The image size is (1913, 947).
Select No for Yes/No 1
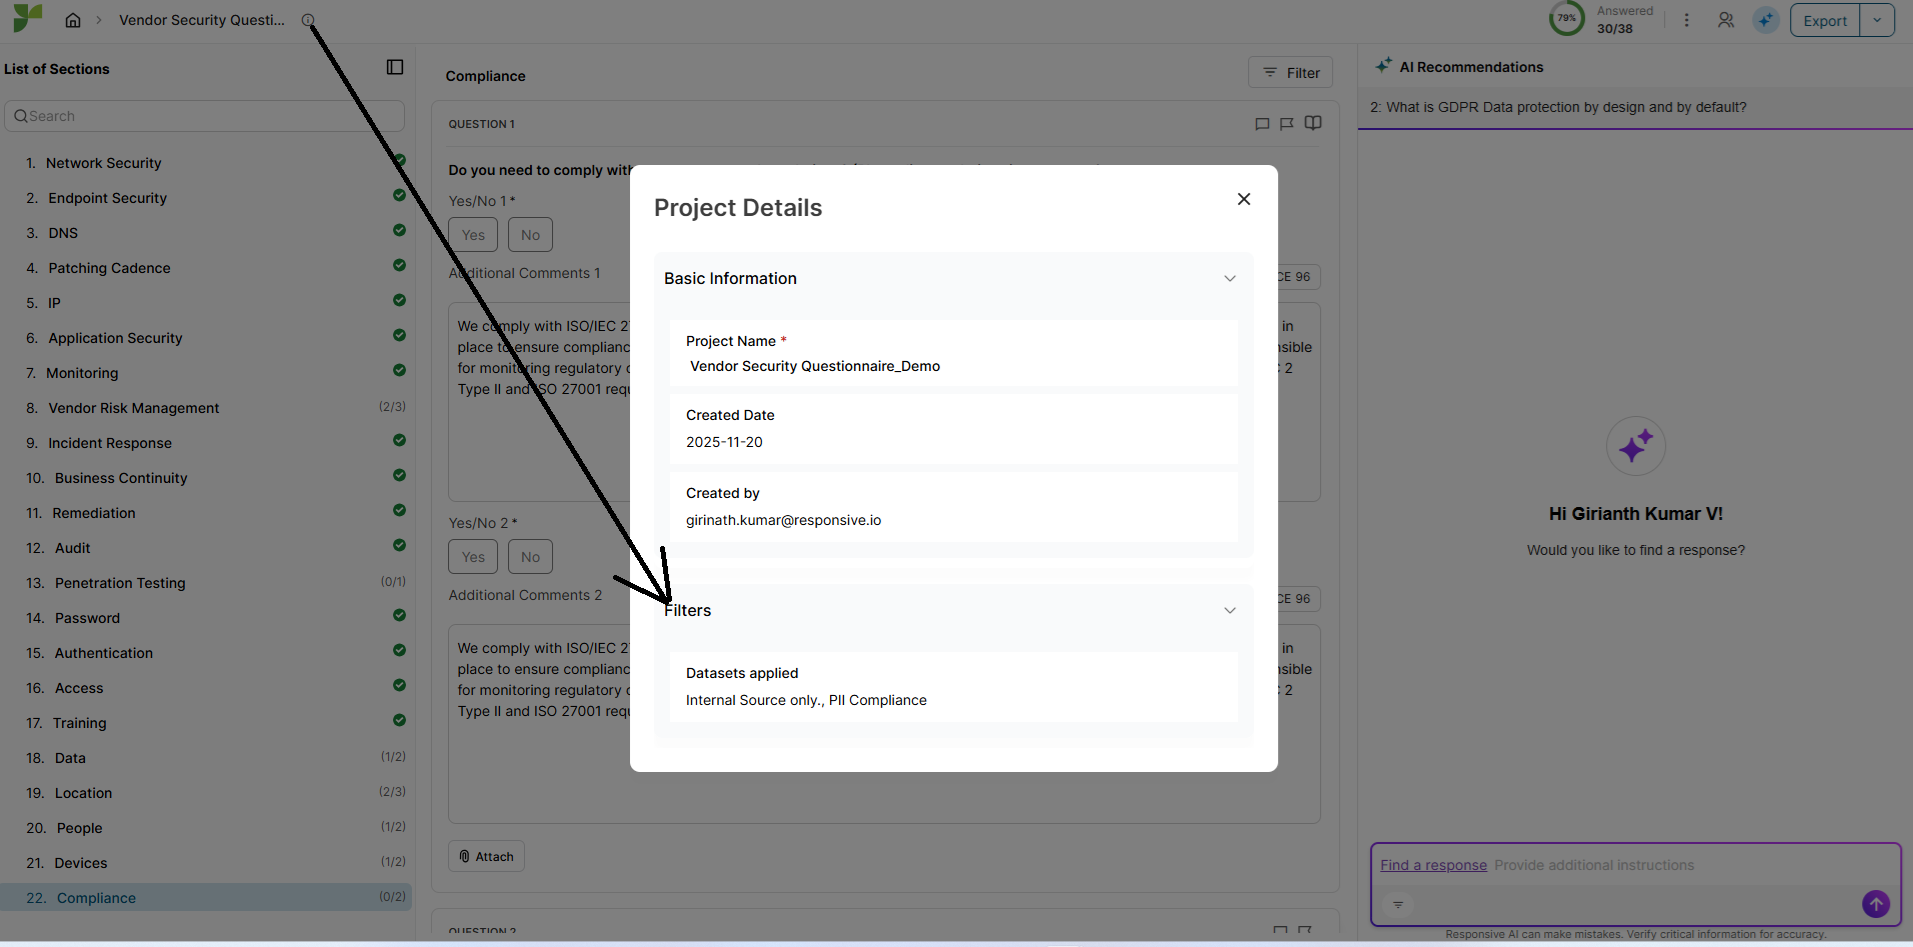tap(530, 235)
